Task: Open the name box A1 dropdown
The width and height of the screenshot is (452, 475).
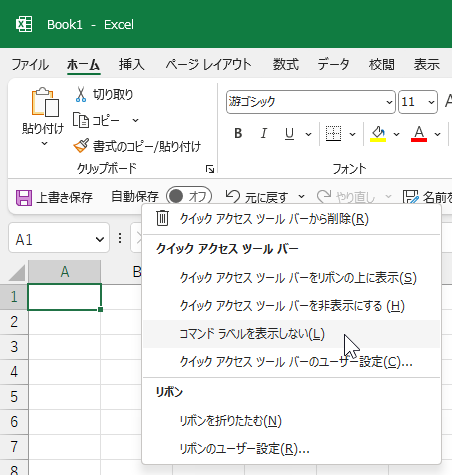Action: 100,239
